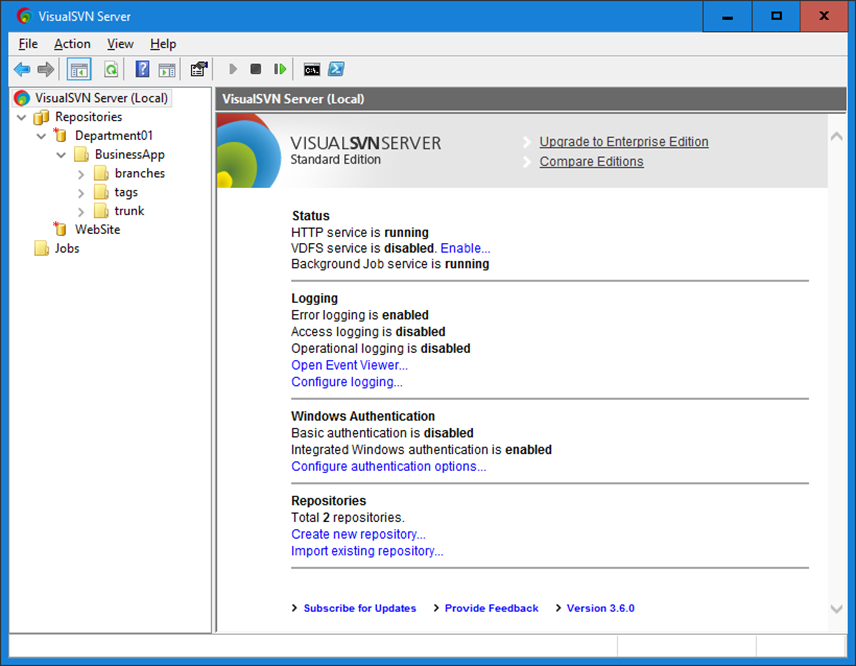Expand the trunk folder in the tree
Viewport: 856px width, 666px height.
pyautogui.click(x=80, y=210)
